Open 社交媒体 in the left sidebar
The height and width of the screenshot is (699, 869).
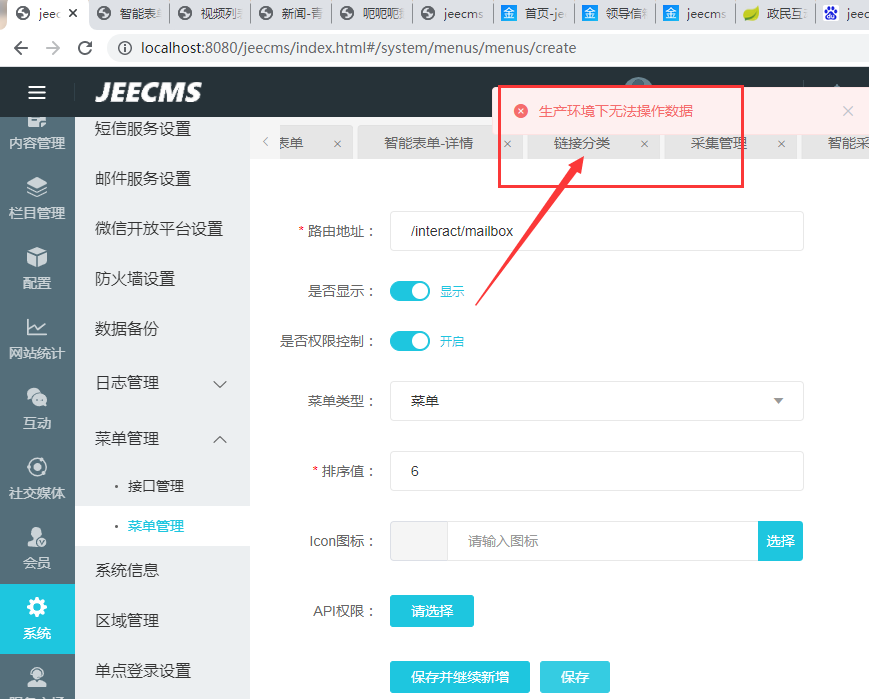(x=37, y=478)
